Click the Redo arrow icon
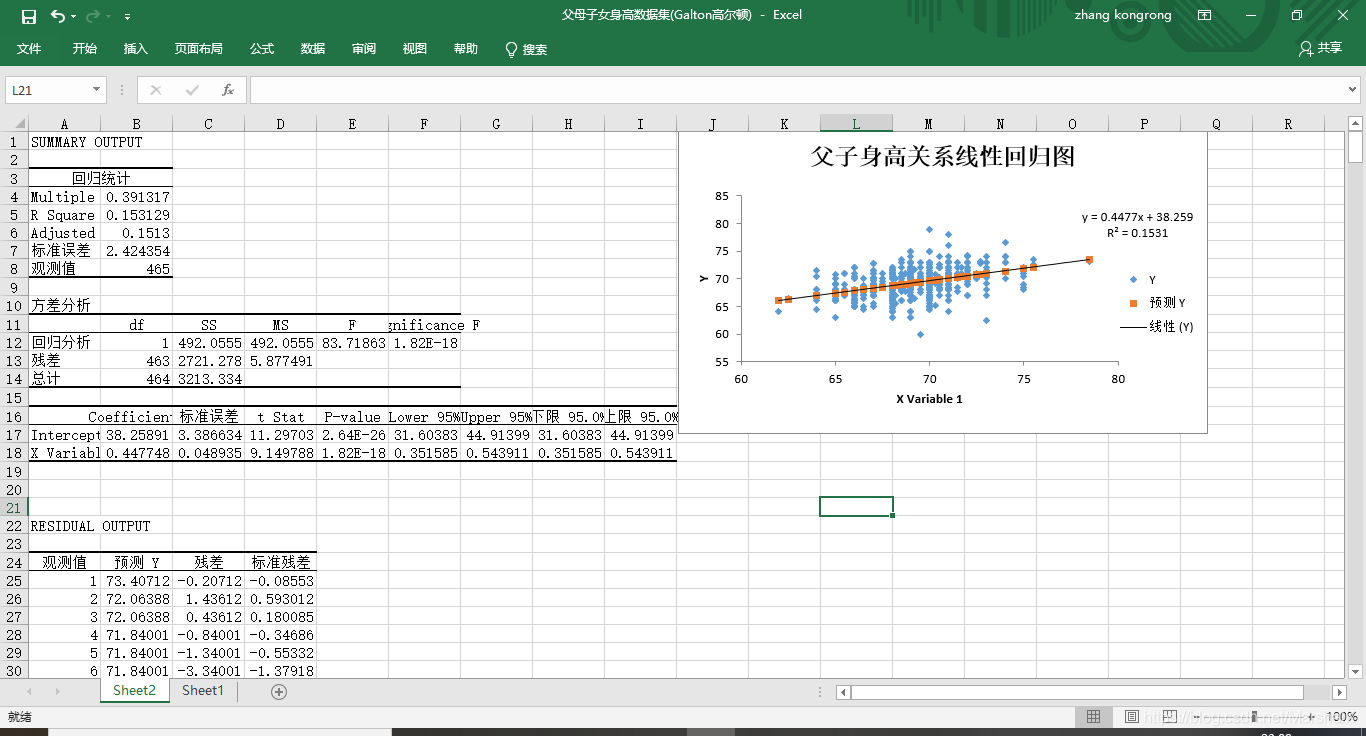 (x=93, y=16)
